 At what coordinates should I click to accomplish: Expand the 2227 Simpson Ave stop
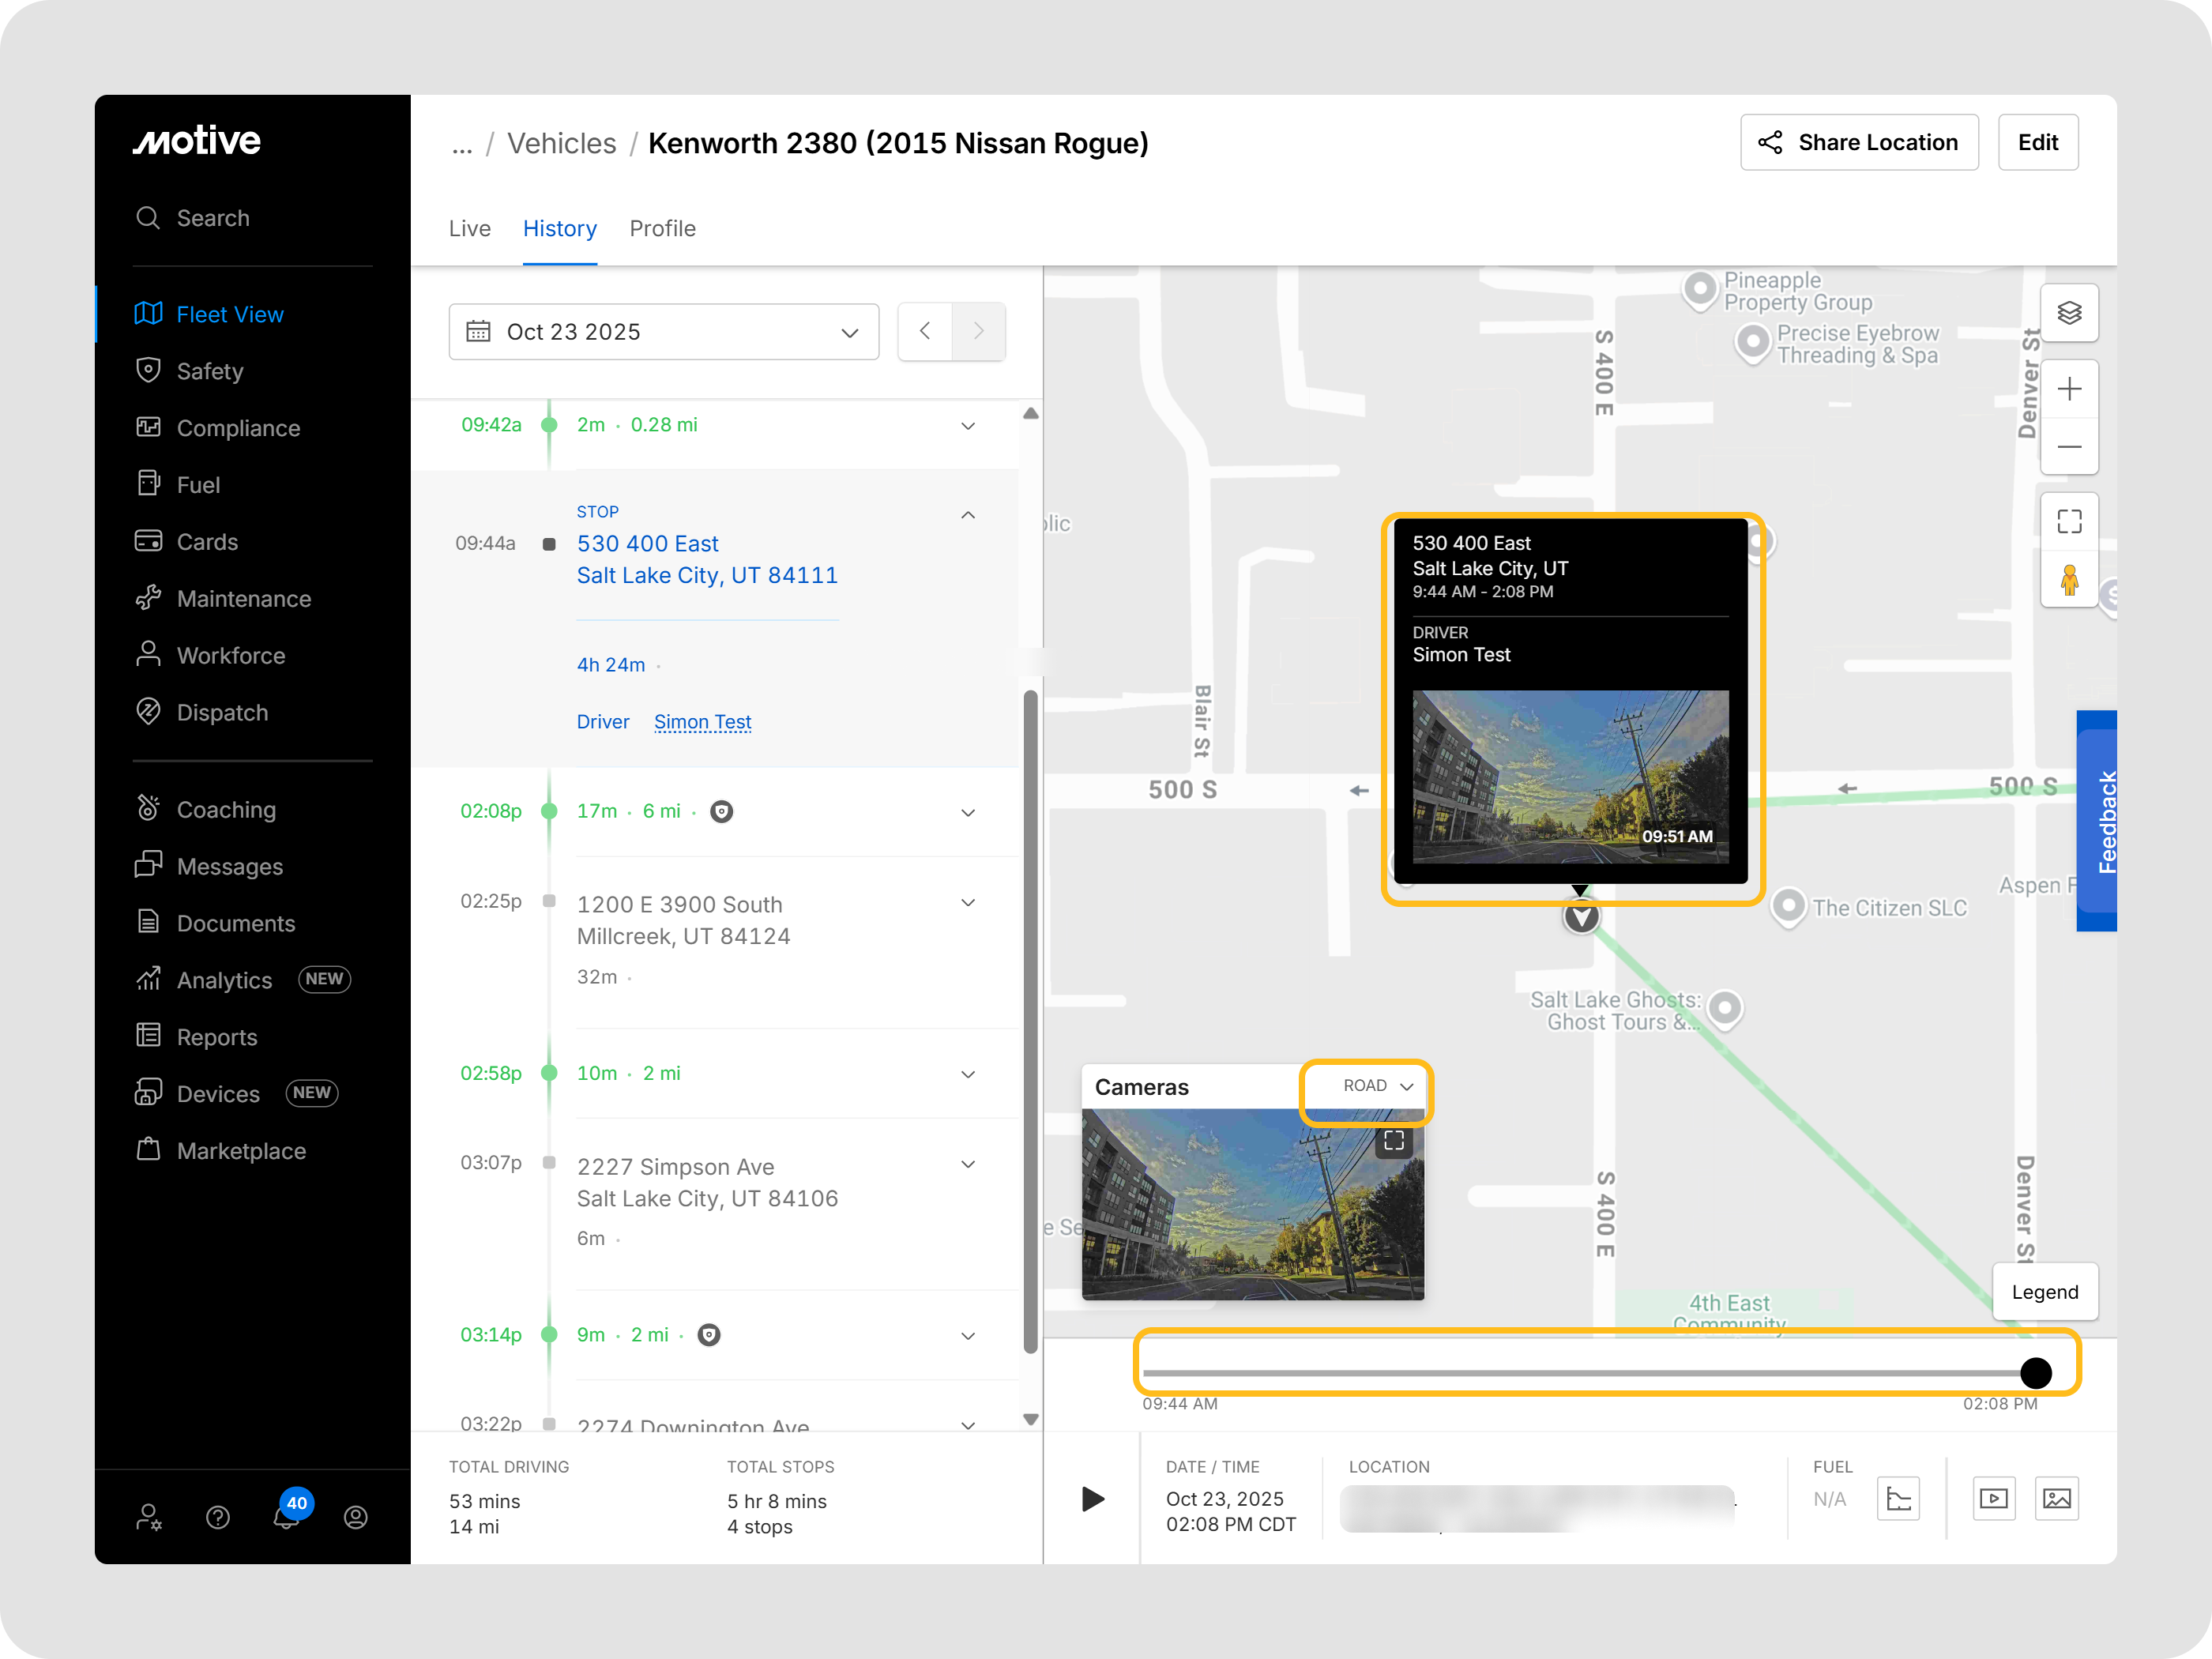(x=967, y=1164)
